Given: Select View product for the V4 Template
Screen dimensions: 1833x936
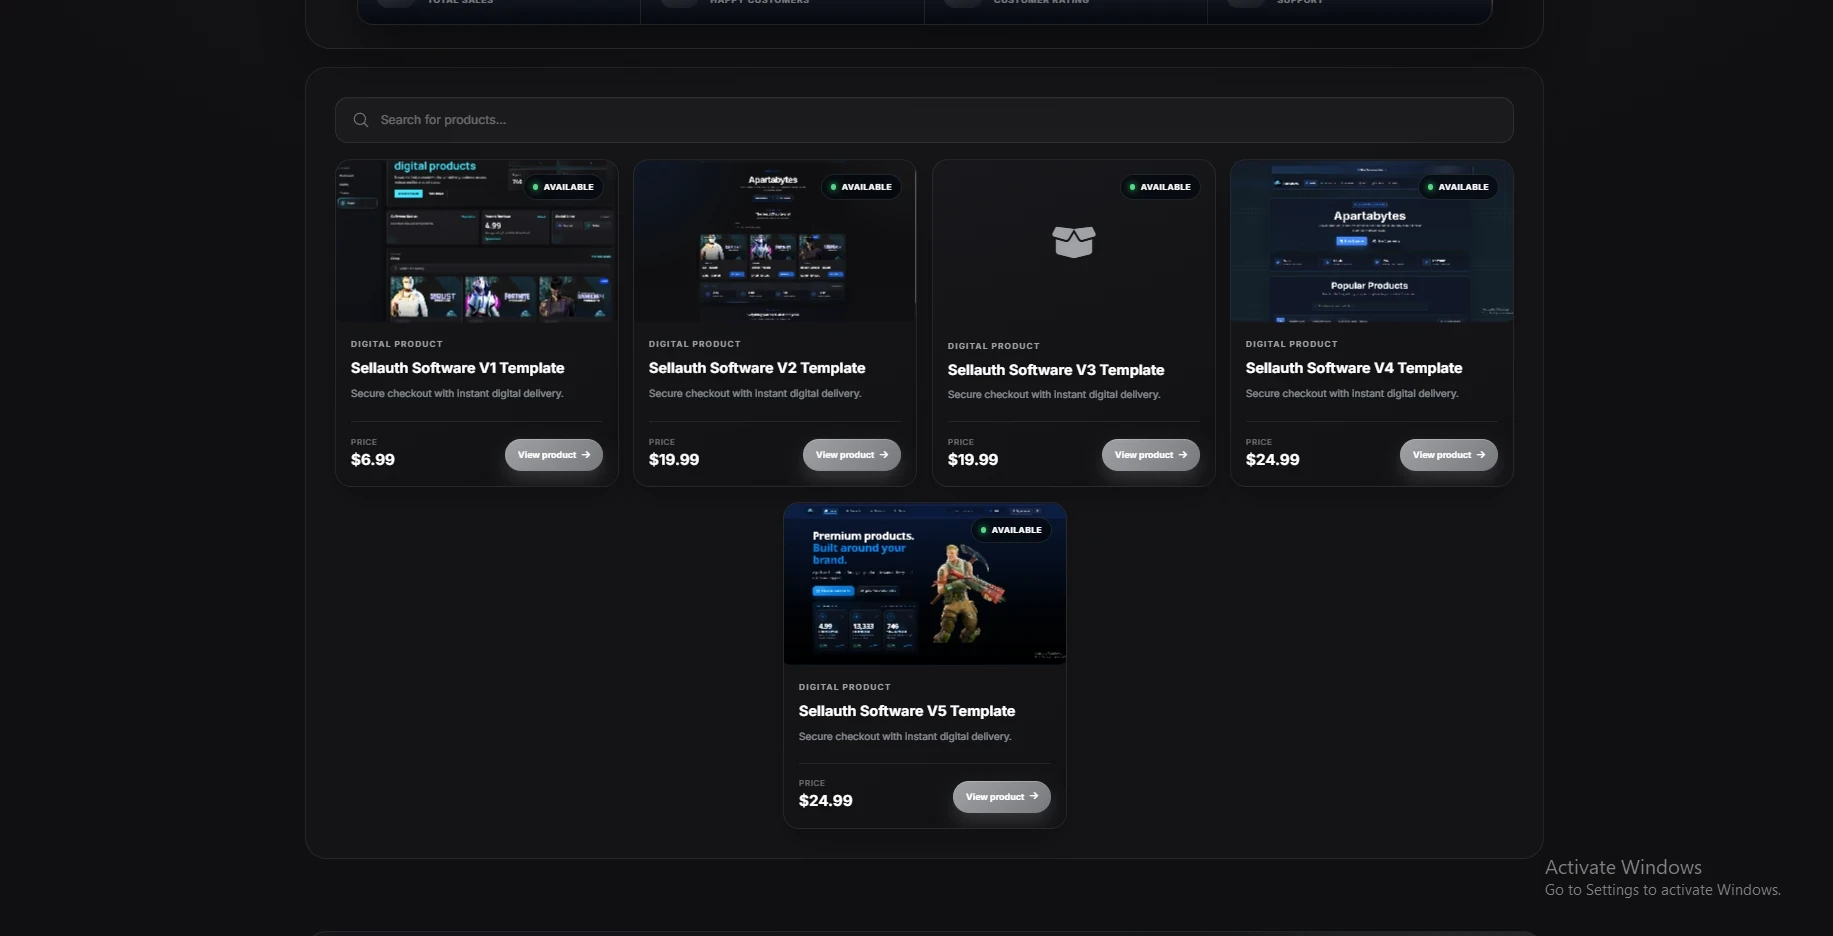Looking at the screenshot, I should [x=1449, y=455].
